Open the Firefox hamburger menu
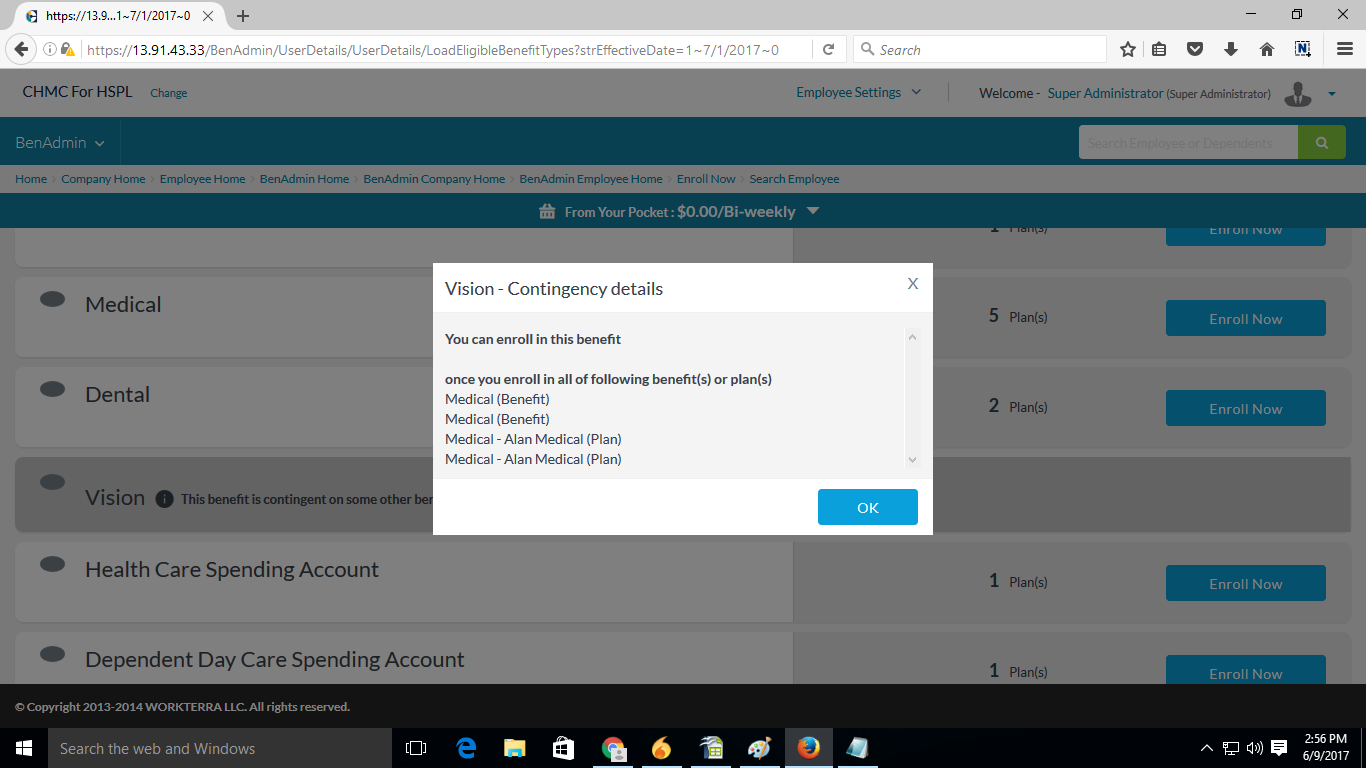This screenshot has width=1366, height=768. [1345, 50]
